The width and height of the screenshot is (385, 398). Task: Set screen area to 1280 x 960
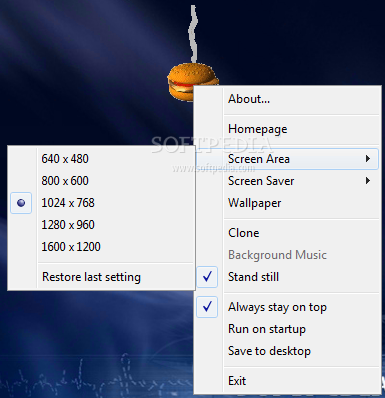101,225
